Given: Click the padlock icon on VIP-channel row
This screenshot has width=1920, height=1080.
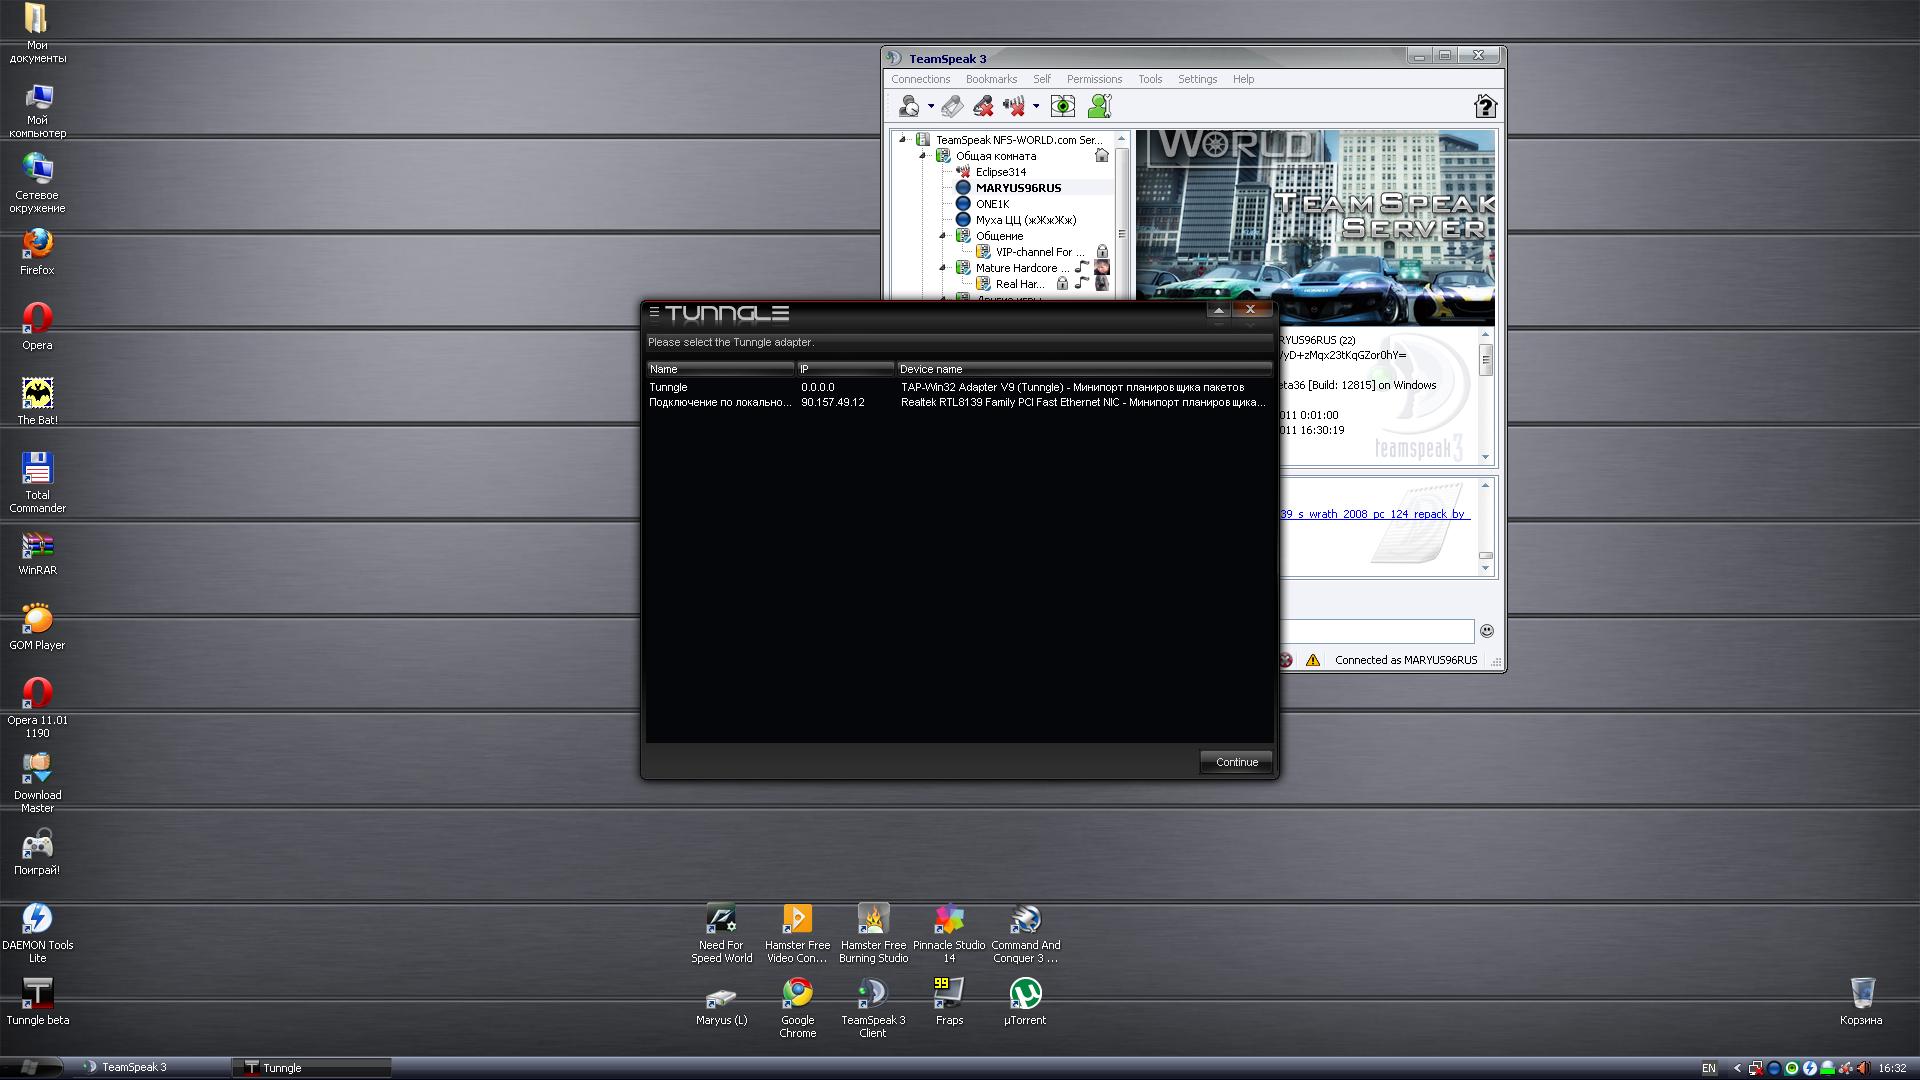Looking at the screenshot, I should click(x=1101, y=252).
